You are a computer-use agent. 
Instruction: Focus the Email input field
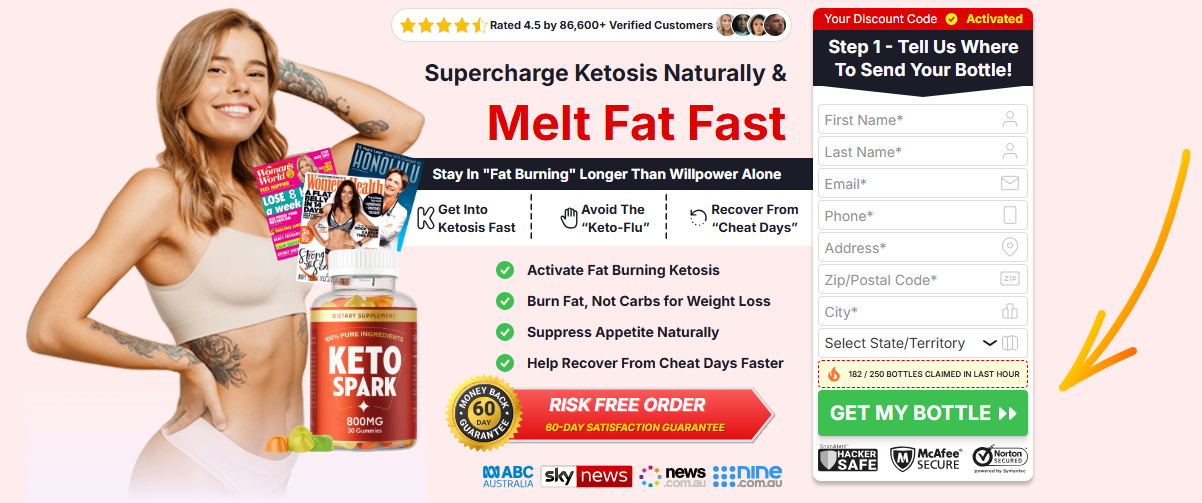click(922, 184)
